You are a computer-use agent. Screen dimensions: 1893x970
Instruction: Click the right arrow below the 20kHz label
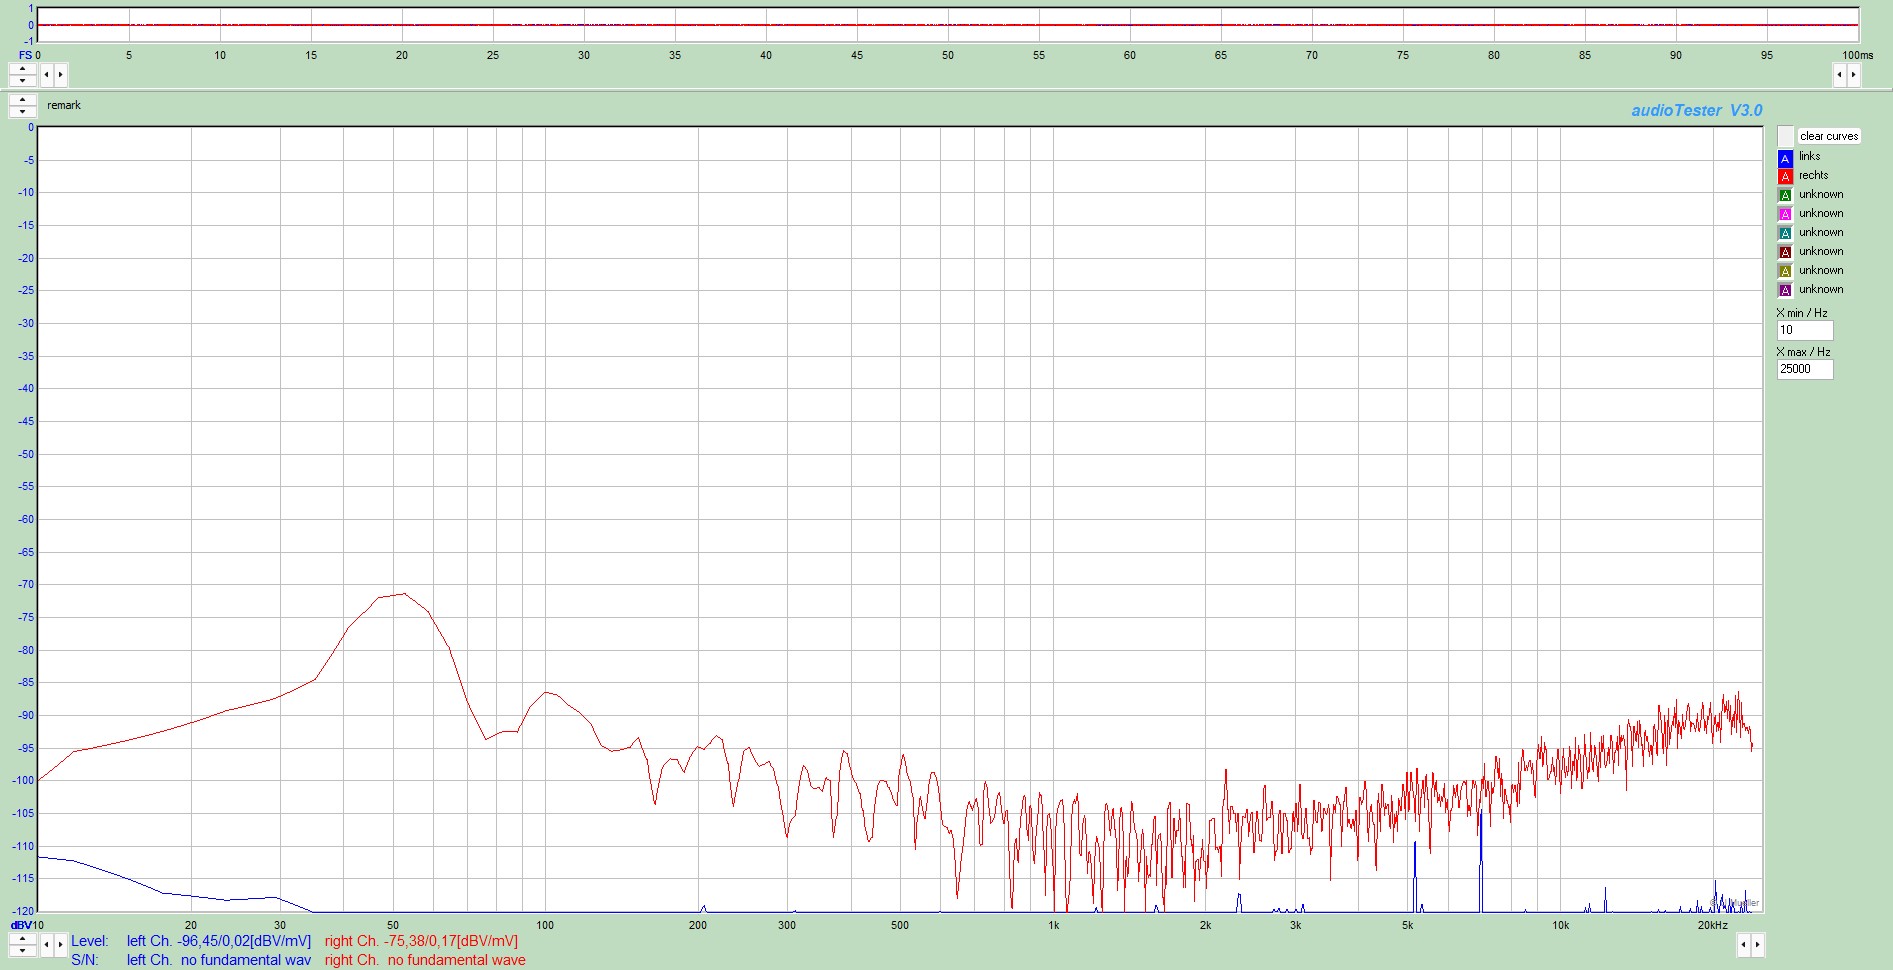coord(1757,944)
